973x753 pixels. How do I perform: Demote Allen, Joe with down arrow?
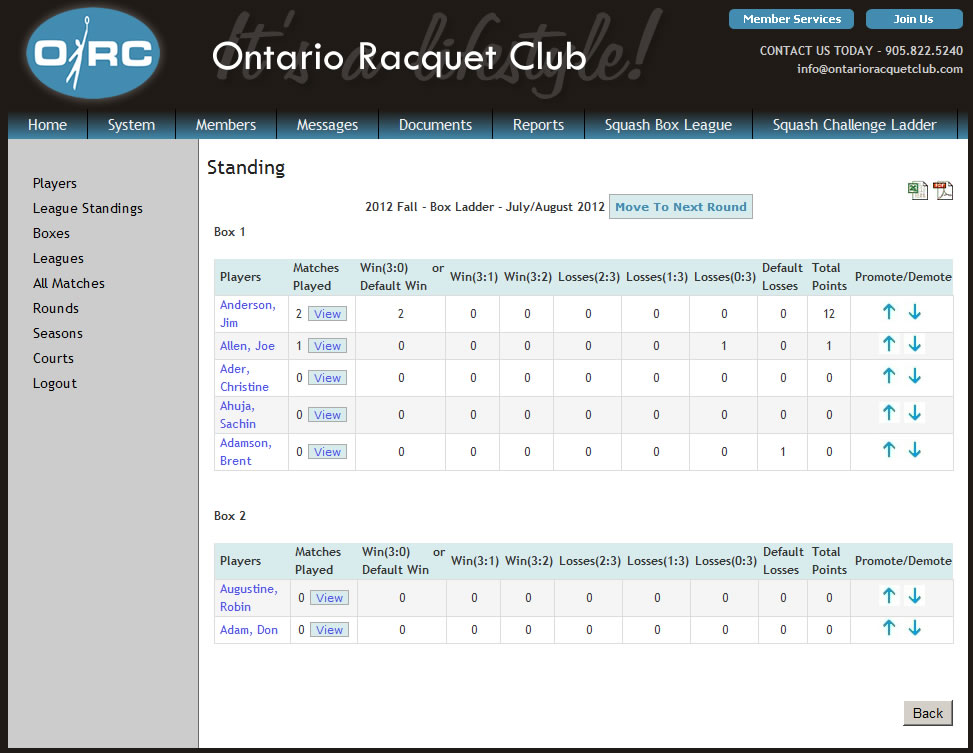(x=915, y=344)
